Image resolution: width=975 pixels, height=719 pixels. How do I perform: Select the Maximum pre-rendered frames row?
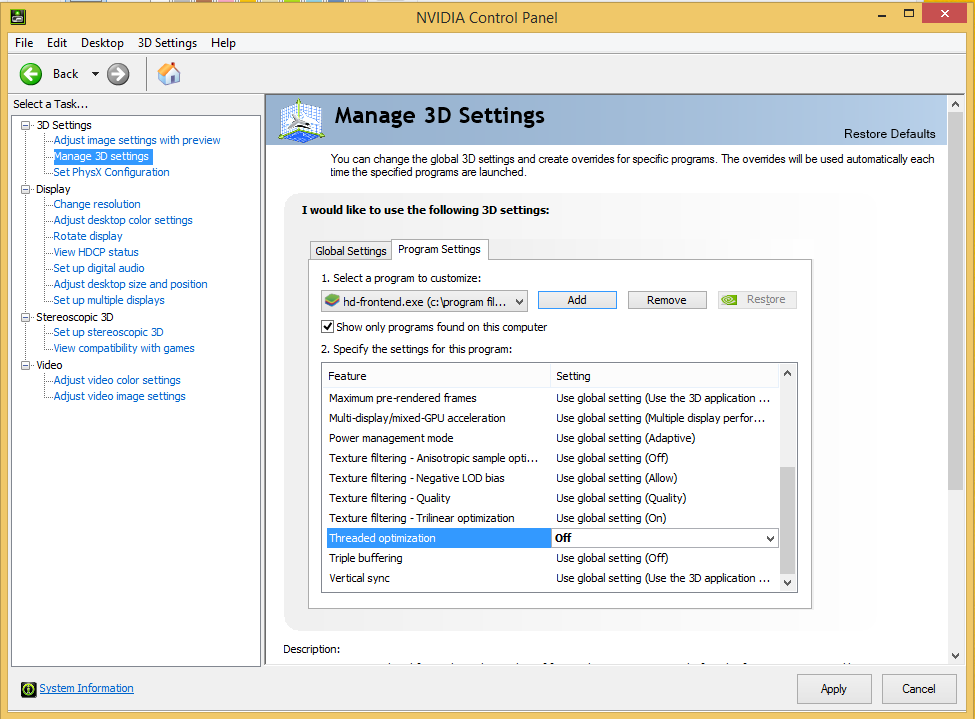click(x=552, y=398)
